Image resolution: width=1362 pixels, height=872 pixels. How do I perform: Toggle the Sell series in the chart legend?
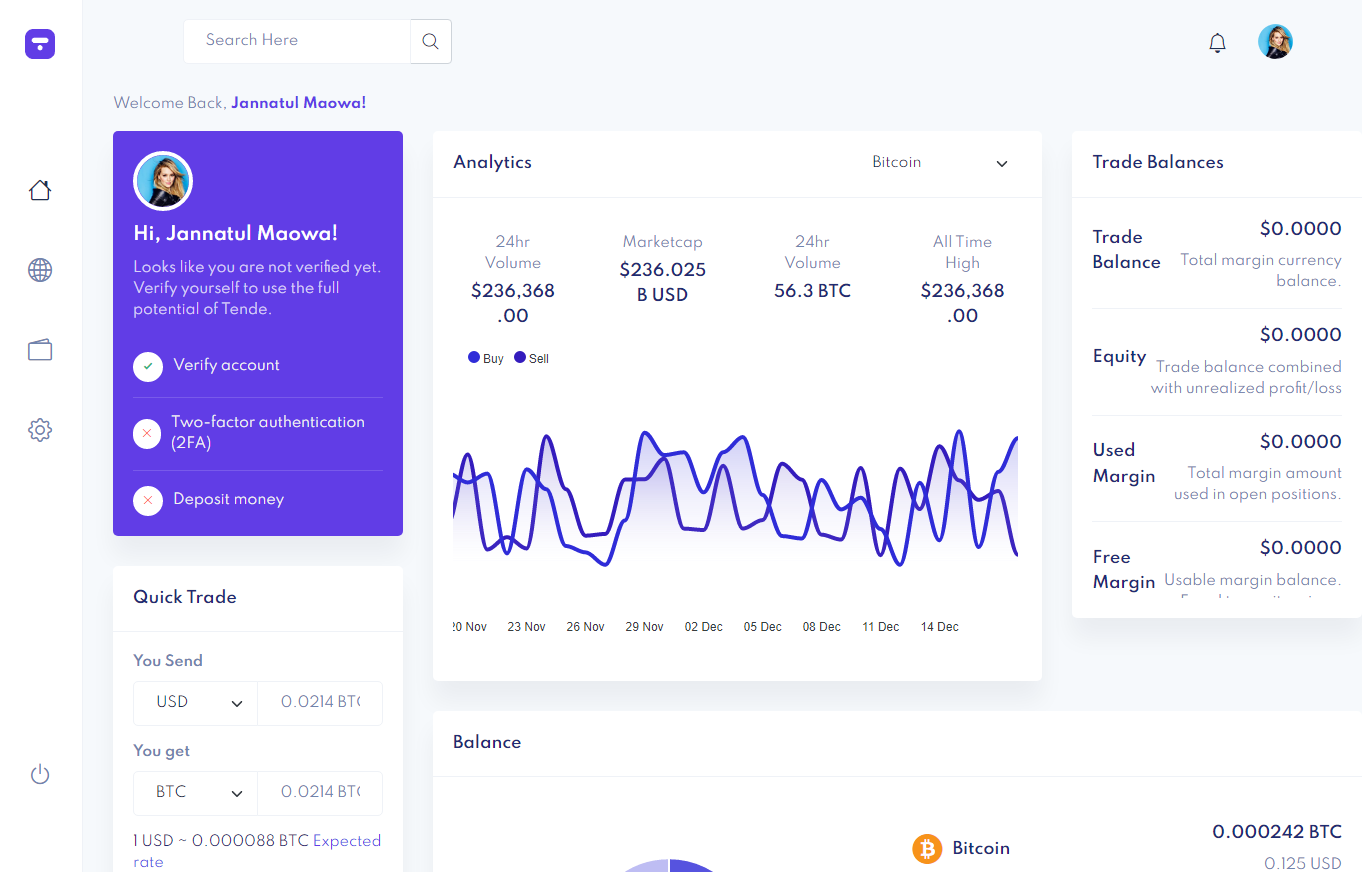point(531,357)
